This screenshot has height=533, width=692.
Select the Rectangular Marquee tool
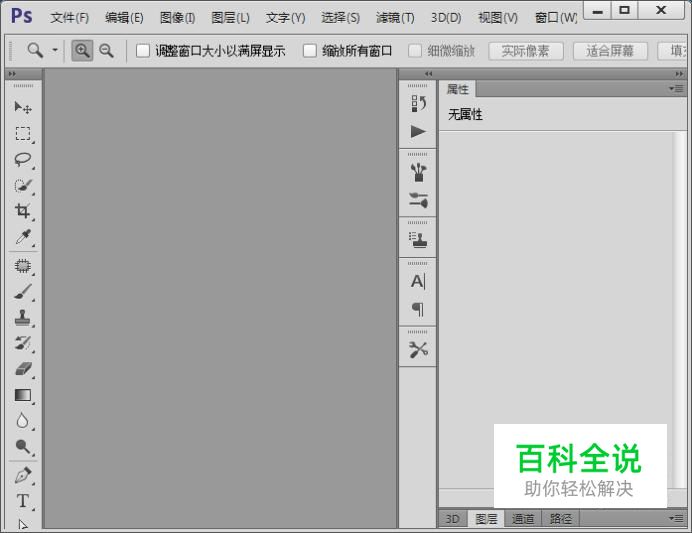click(23, 133)
